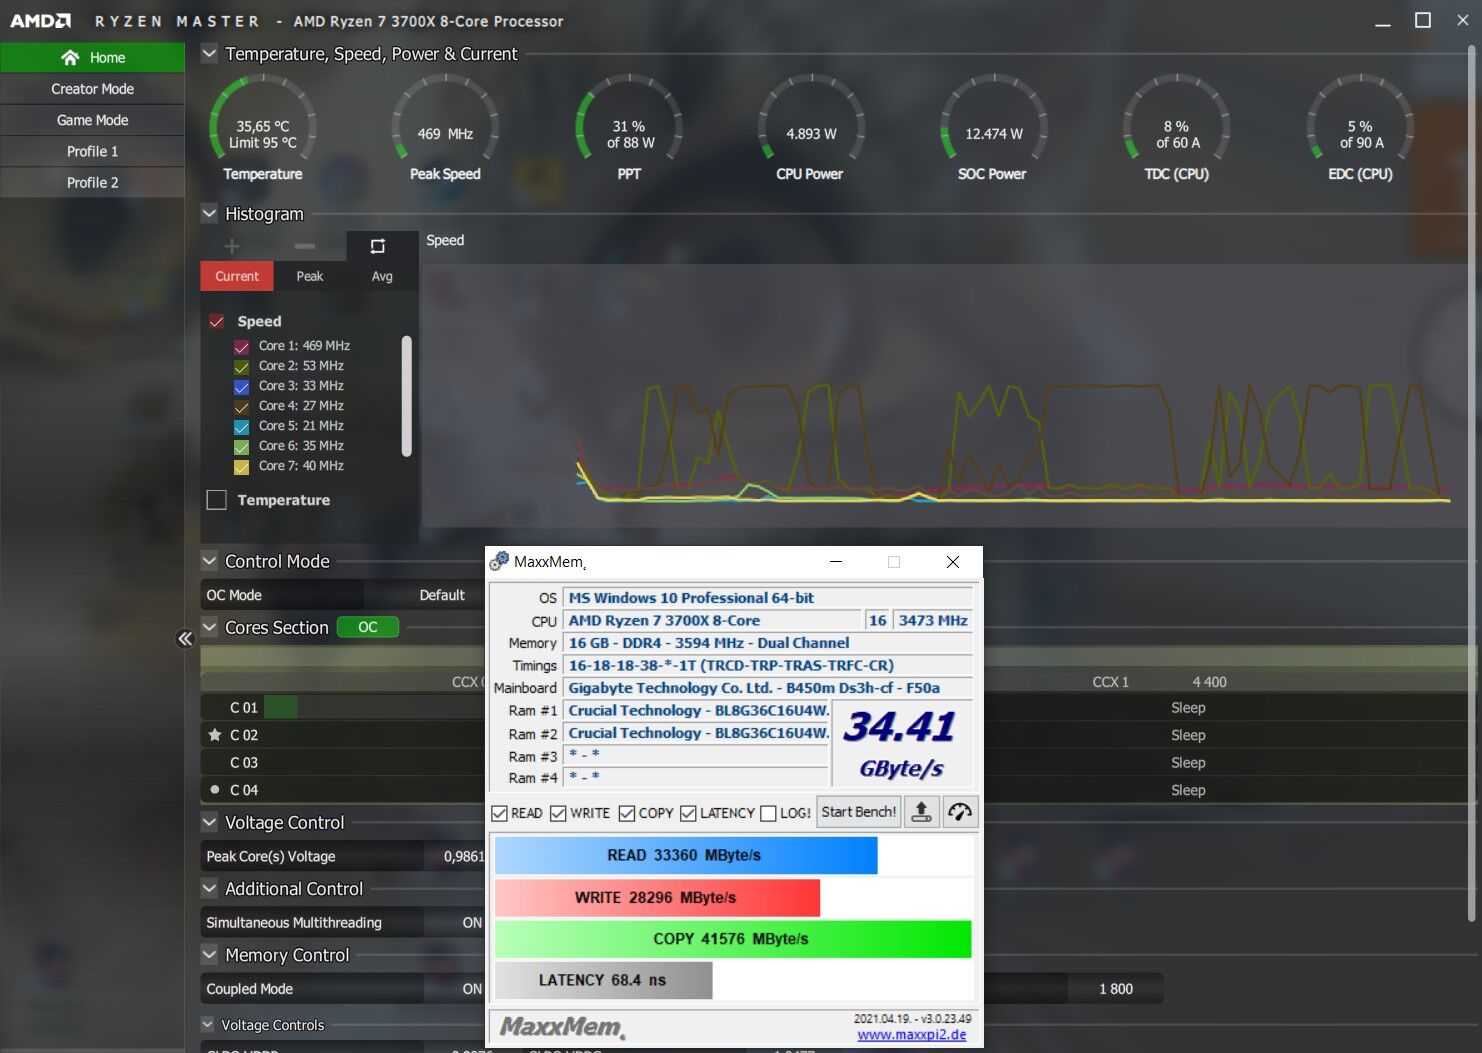Toggle the Temperature checkbox in histogram

pyautogui.click(x=216, y=500)
